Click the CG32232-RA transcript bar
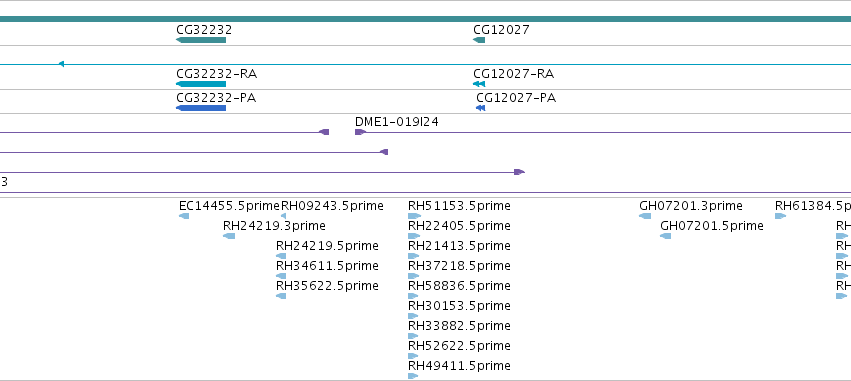This screenshot has height=381, width=851. [x=201, y=84]
